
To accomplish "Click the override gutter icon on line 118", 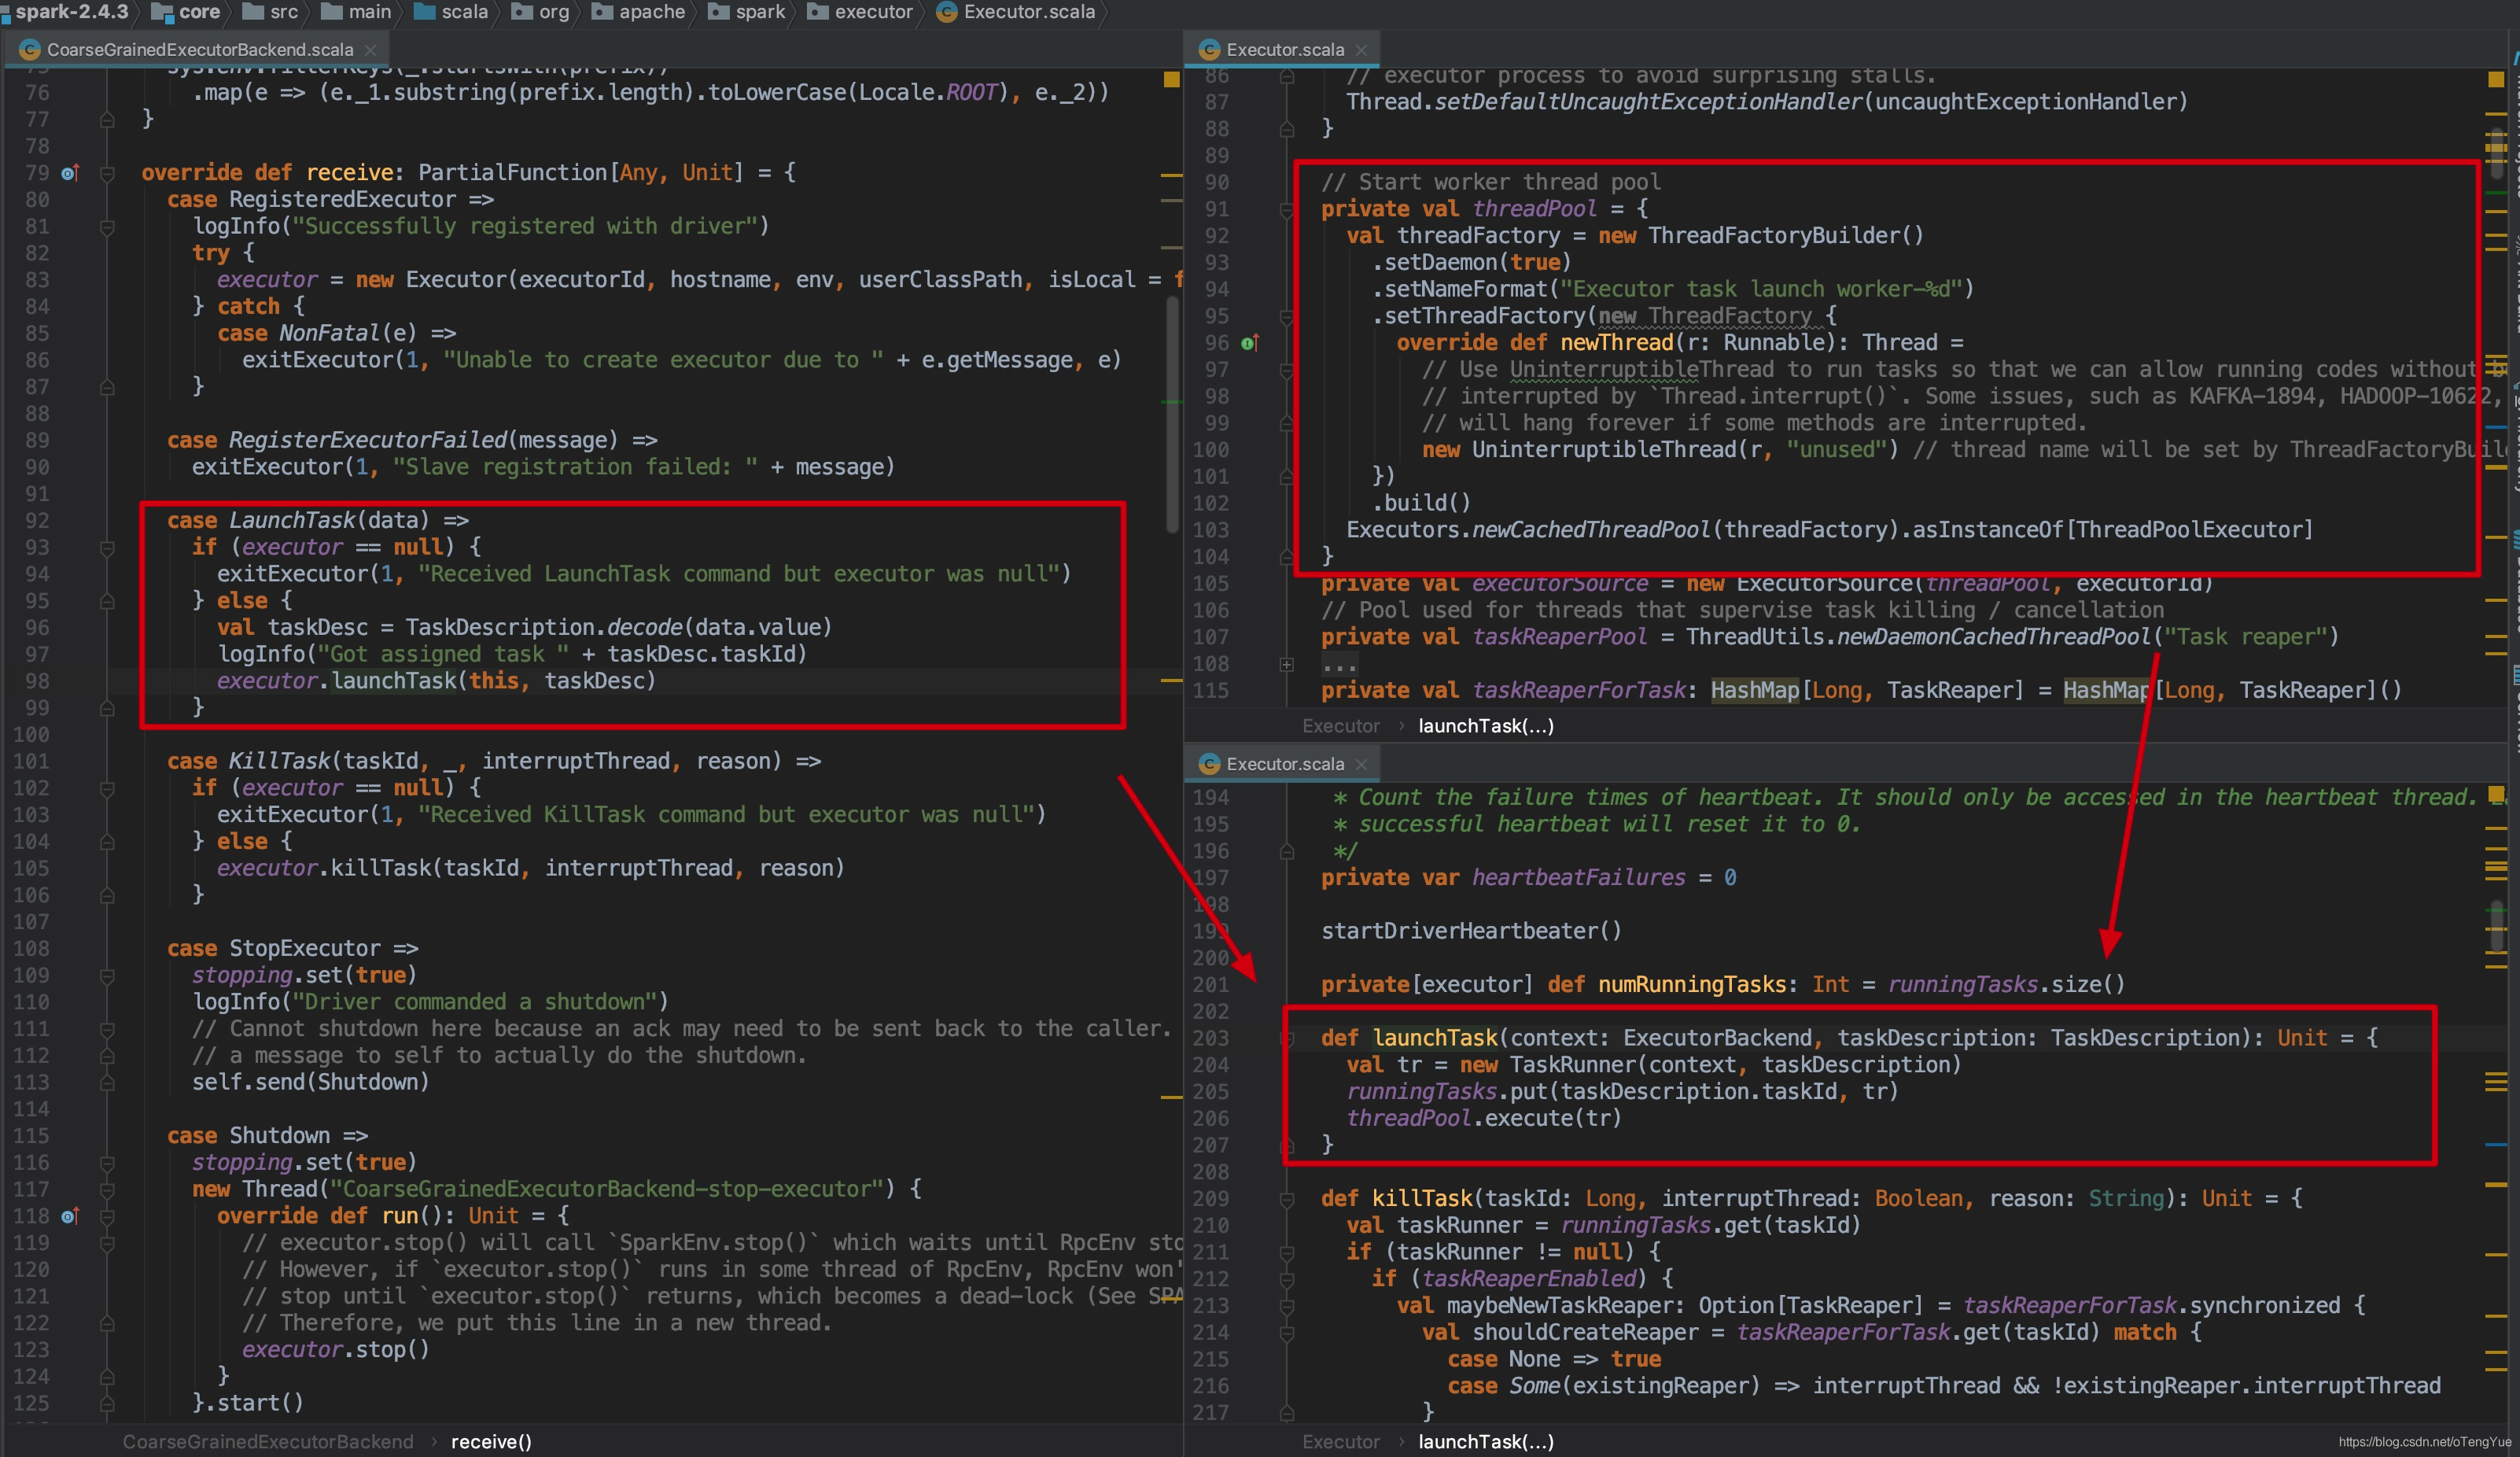I will tap(69, 1216).
